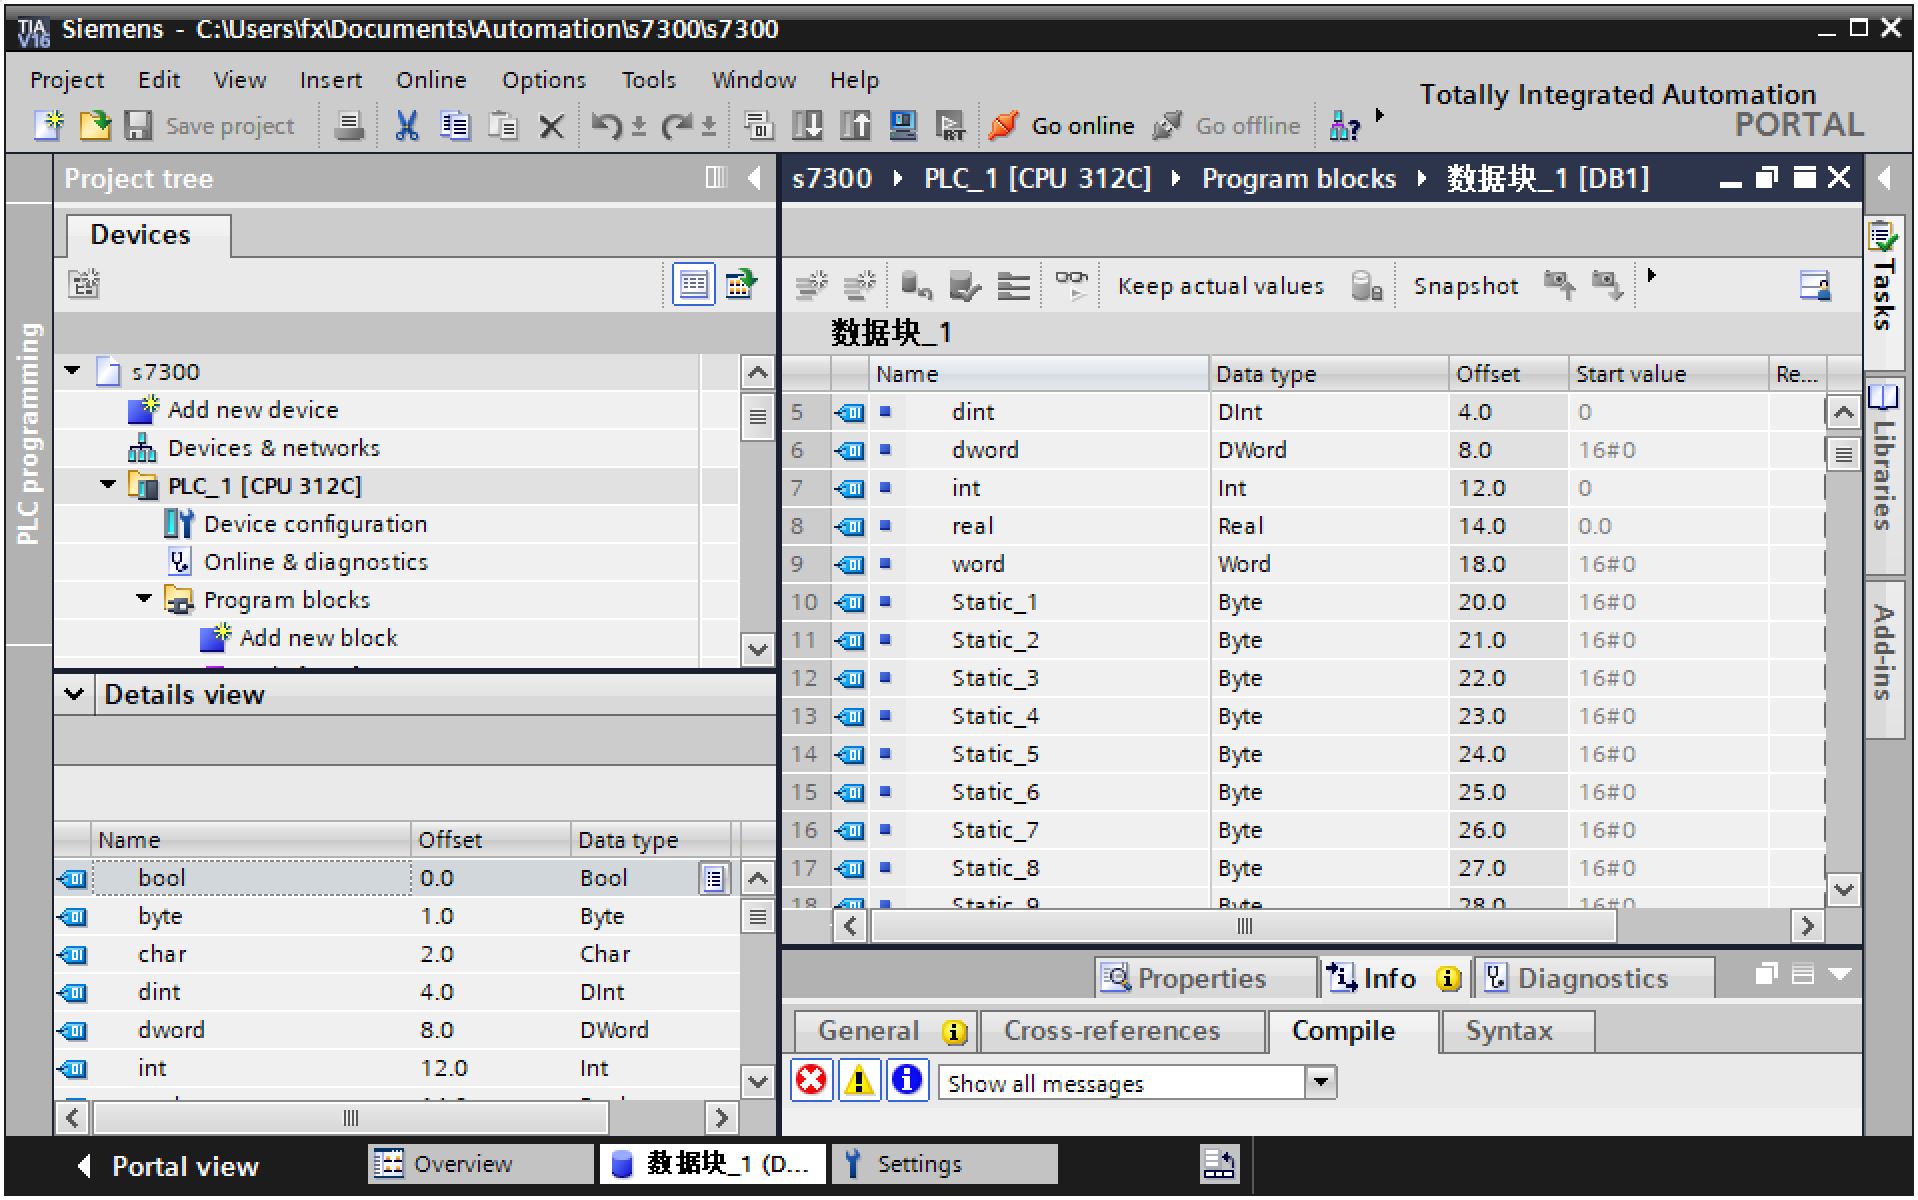Toggle the information messages filter button
The image size is (1918, 1200).
(x=906, y=1081)
